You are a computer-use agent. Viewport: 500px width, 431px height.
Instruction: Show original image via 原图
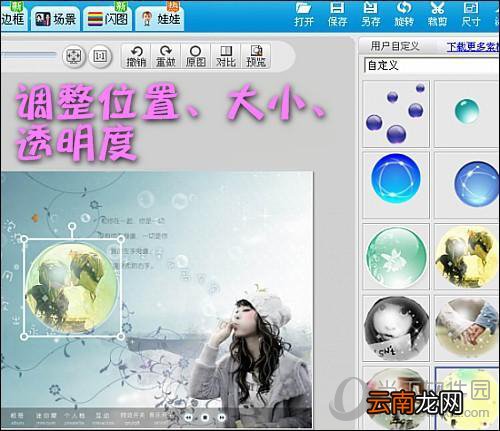click(196, 56)
